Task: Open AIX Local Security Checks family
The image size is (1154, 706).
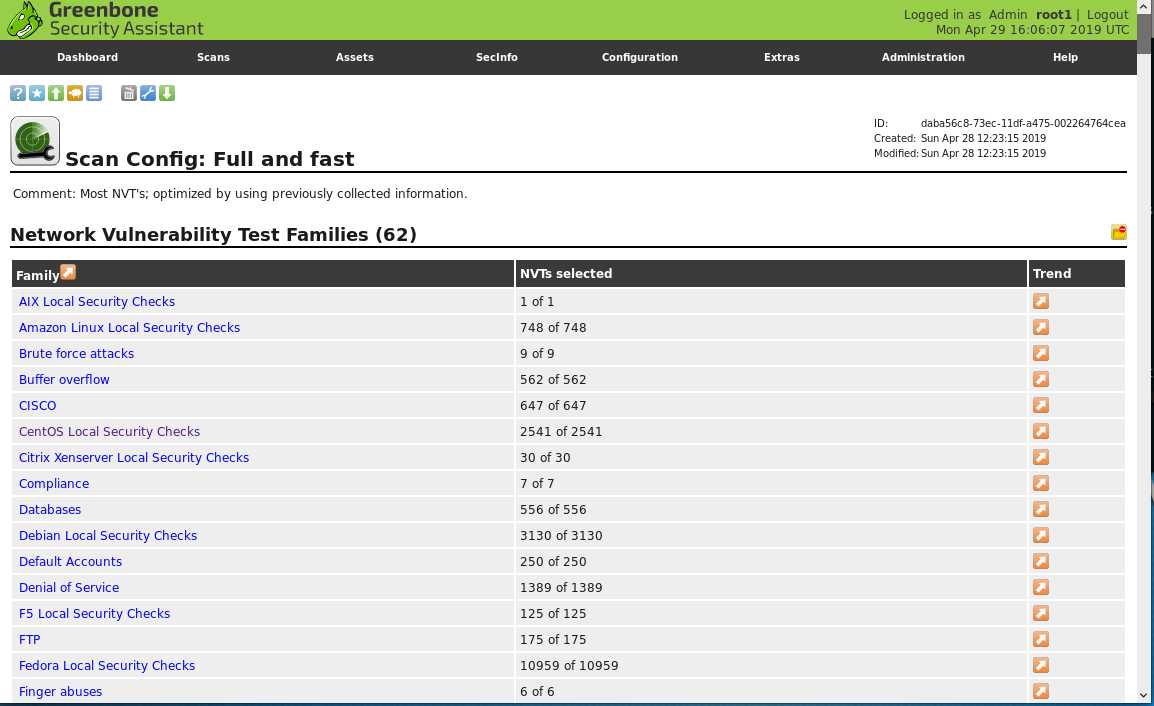Action: (x=96, y=301)
